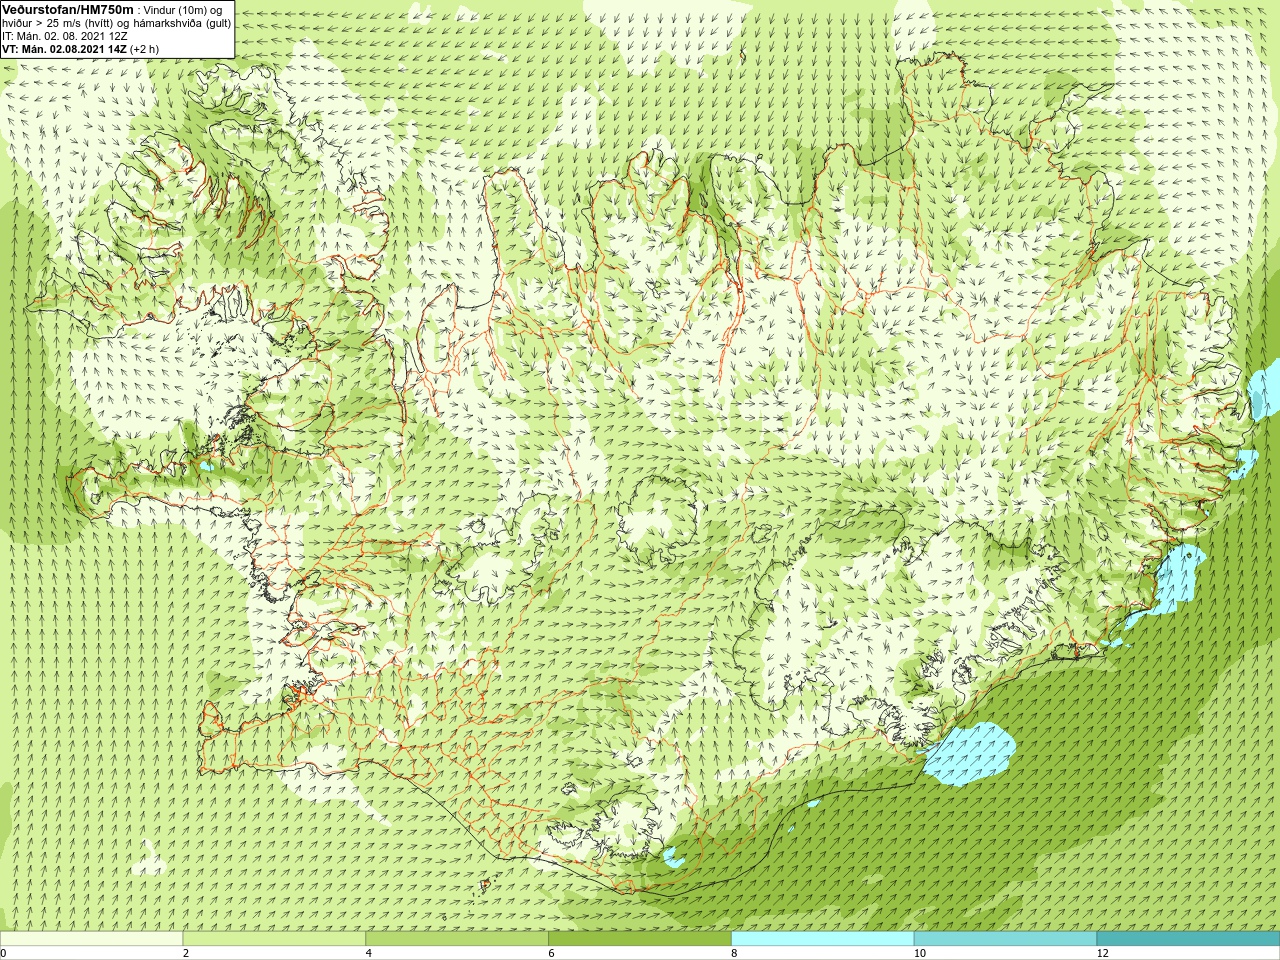The width and height of the screenshot is (1280, 960).
Task: Pick the 6–8 m/s dark green swatch
Action: point(640,939)
